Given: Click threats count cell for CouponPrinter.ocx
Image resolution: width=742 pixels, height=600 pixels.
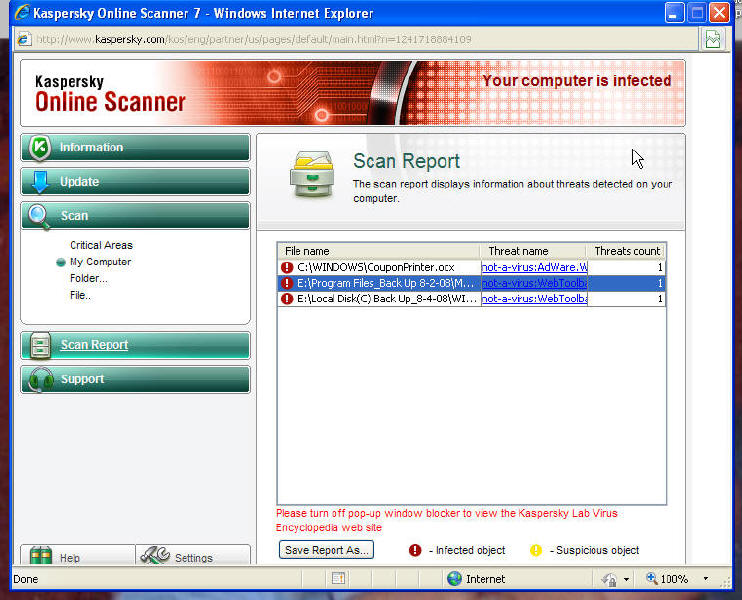Looking at the screenshot, I should (626, 267).
